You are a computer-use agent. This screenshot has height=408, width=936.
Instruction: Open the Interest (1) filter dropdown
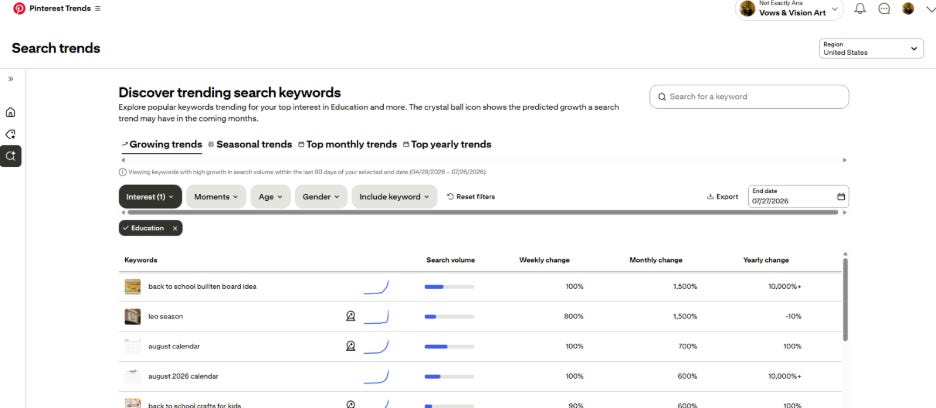point(150,197)
